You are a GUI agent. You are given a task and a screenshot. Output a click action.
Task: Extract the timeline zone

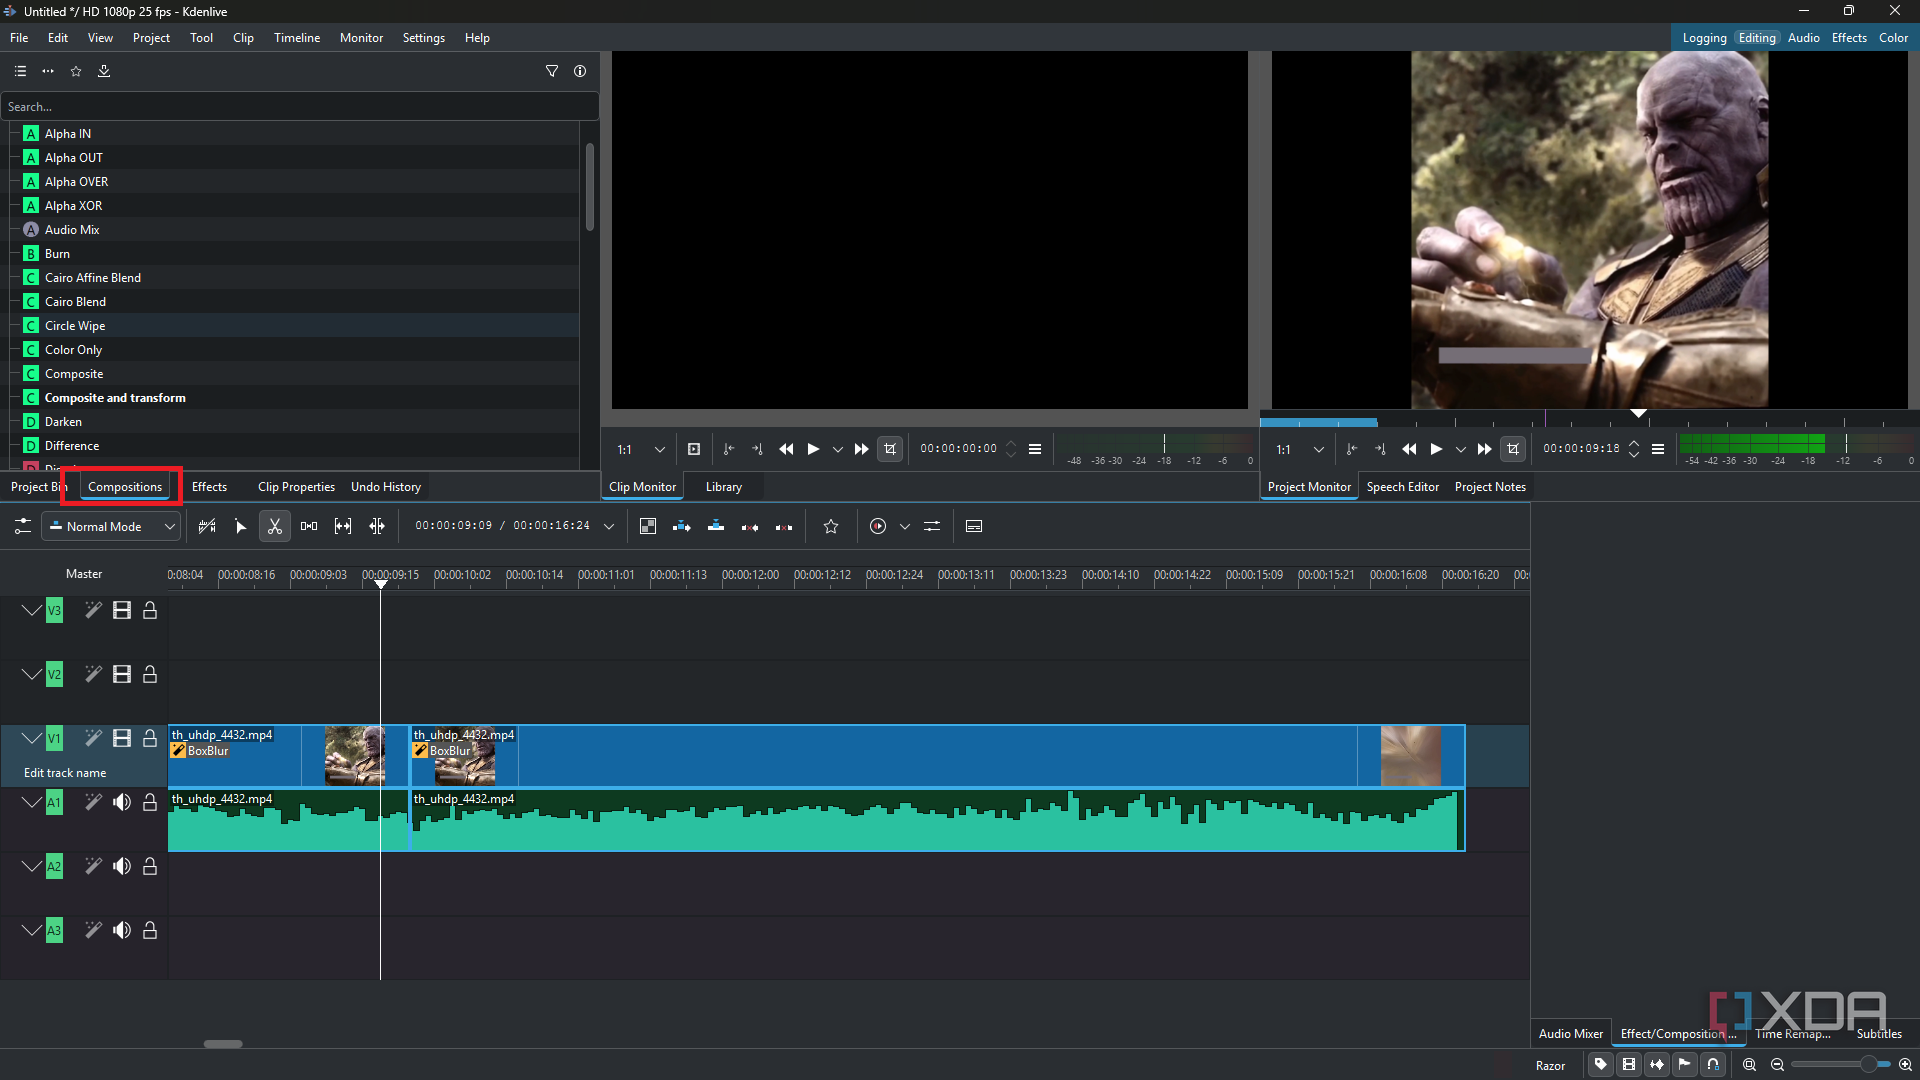point(750,526)
